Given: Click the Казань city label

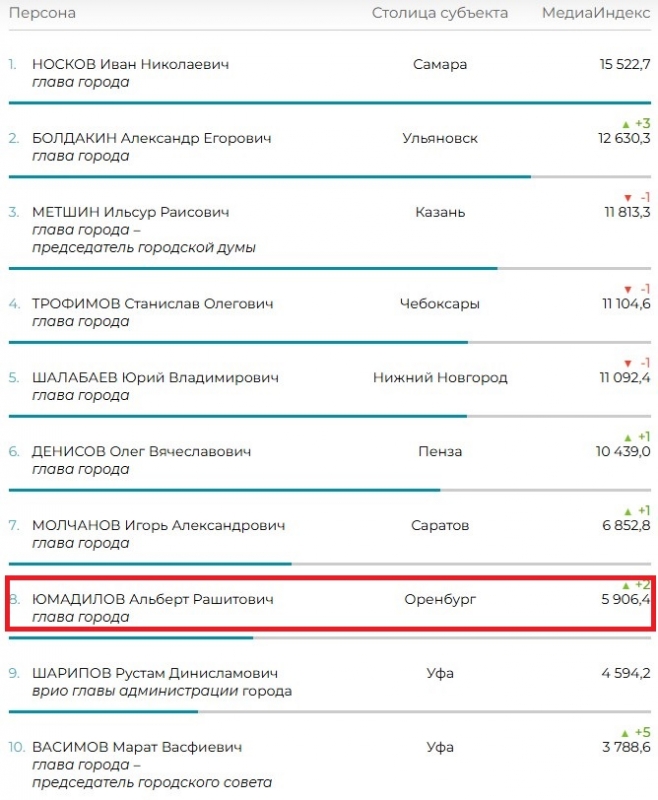Looking at the screenshot, I should coord(440,212).
